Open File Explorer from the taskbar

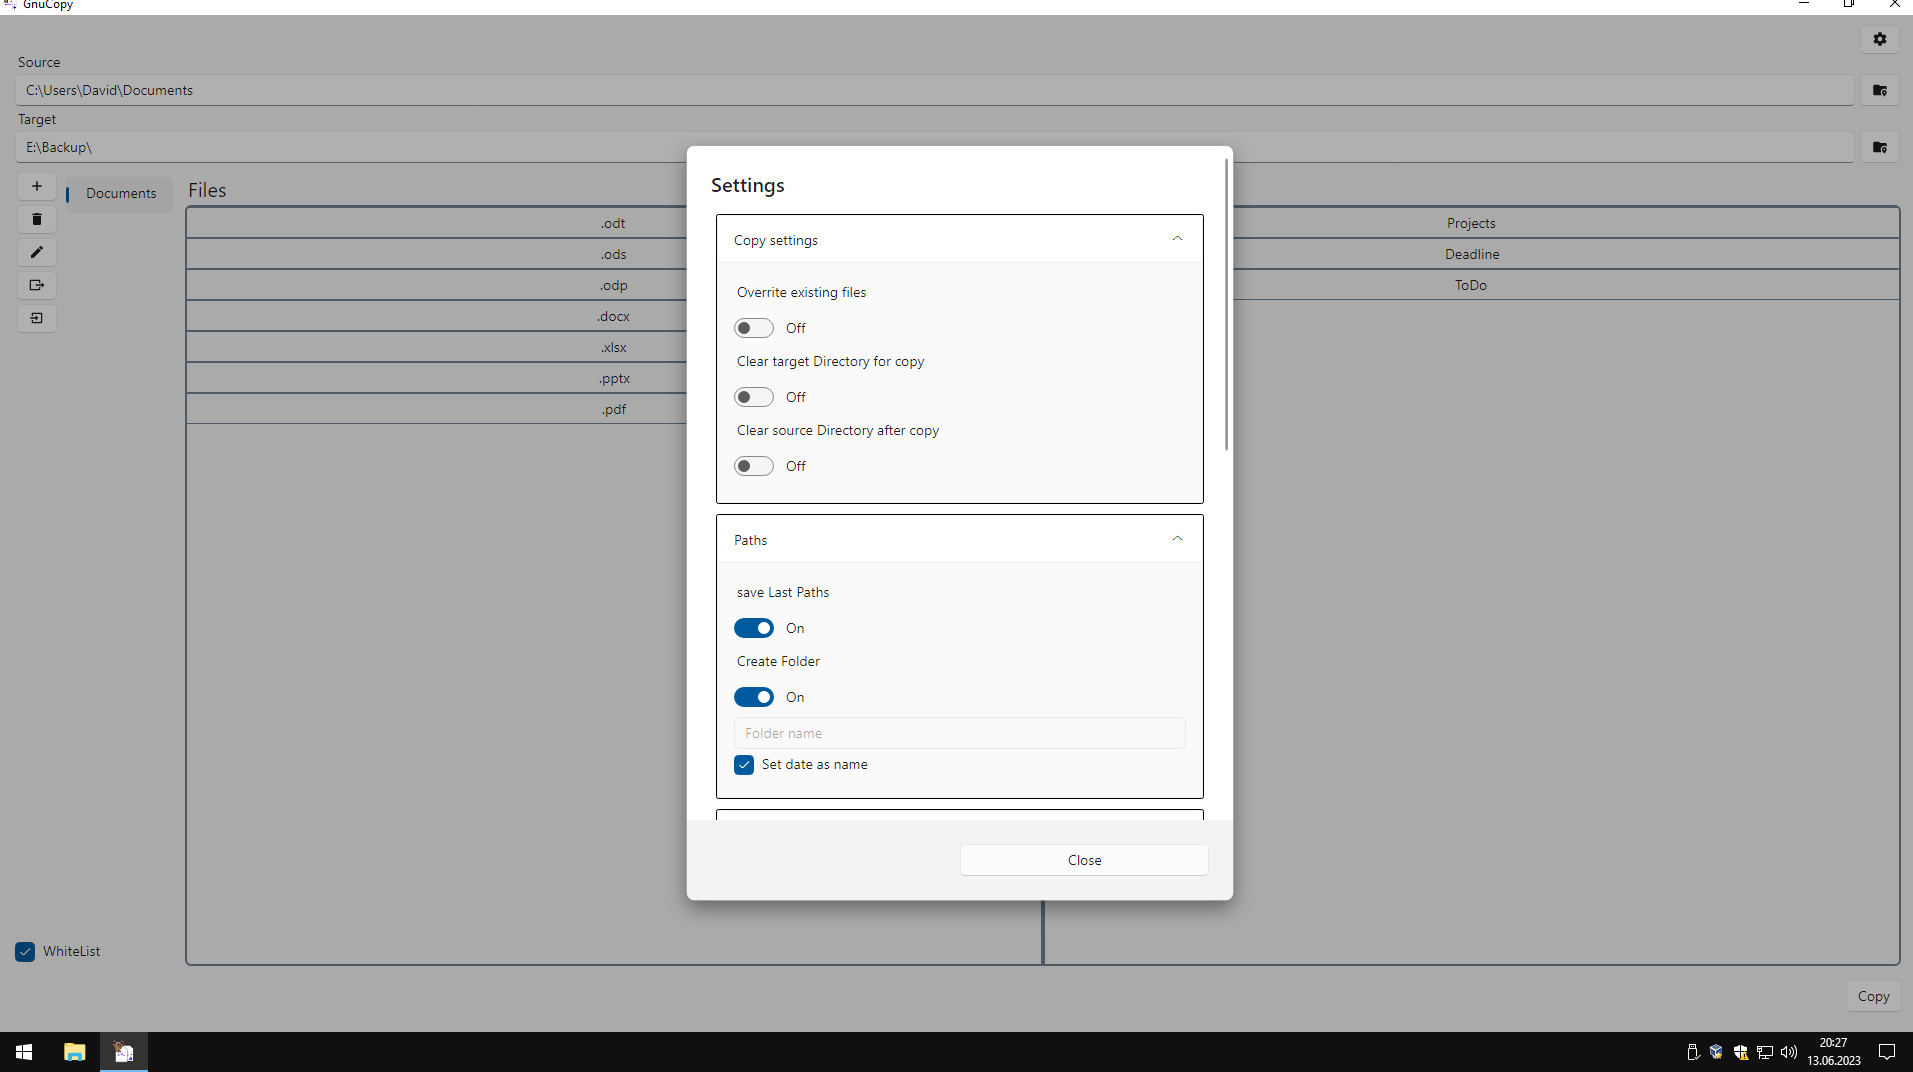coord(74,1052)
